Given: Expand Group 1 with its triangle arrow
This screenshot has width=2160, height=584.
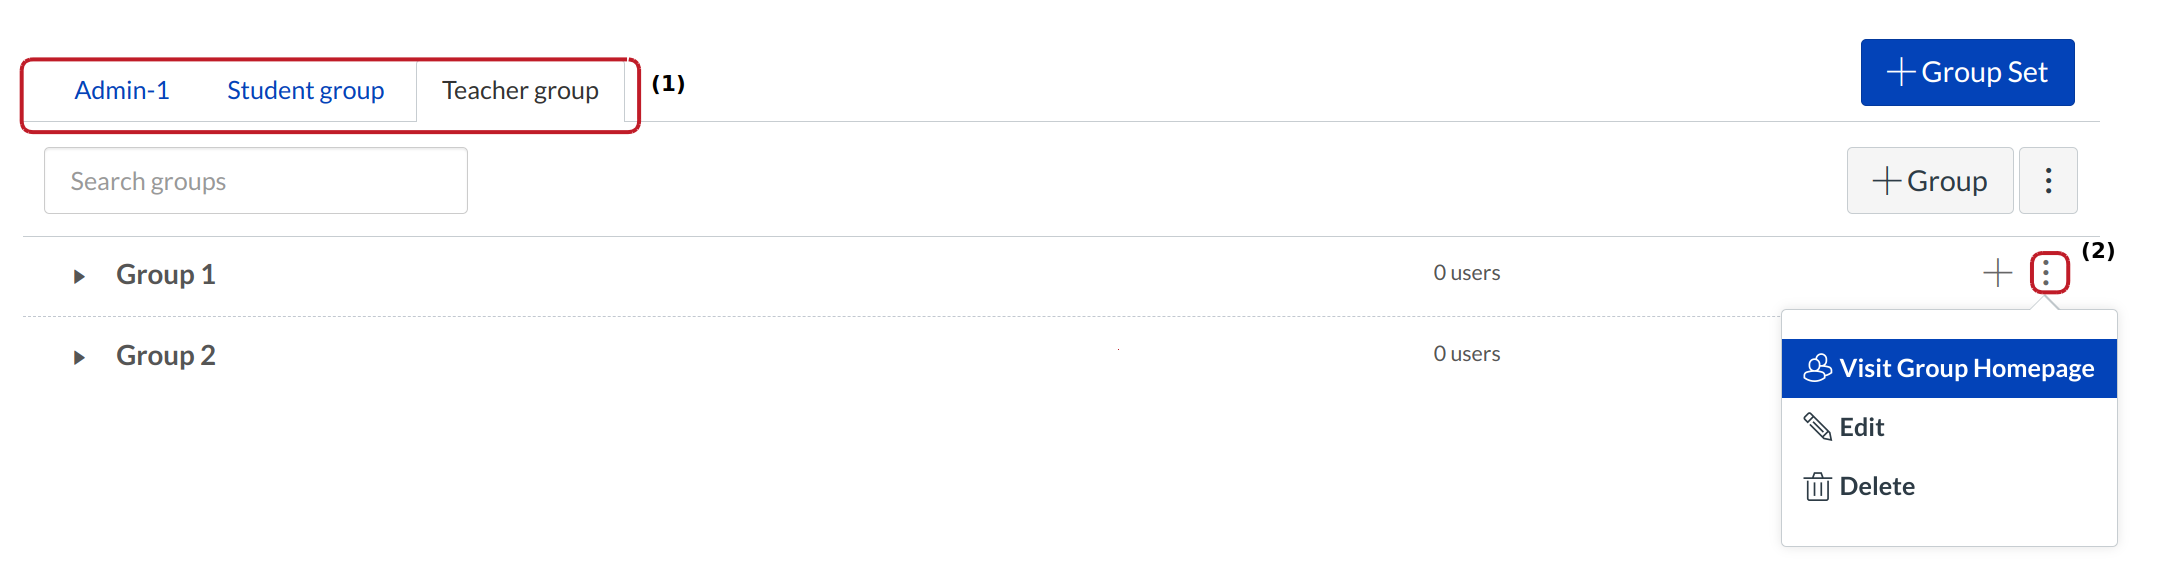Looking at the screenshot, I should [x=79, y=276].
